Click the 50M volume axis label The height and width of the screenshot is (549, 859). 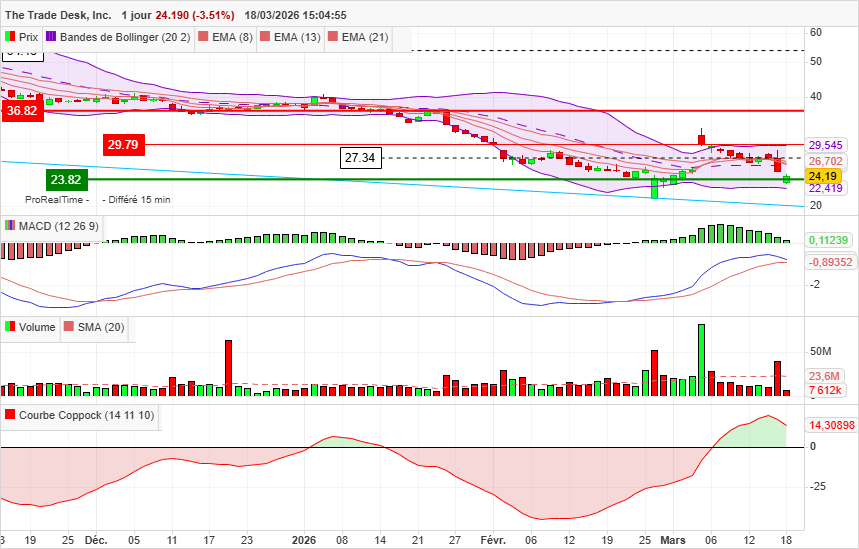click(x=820, y=351)
